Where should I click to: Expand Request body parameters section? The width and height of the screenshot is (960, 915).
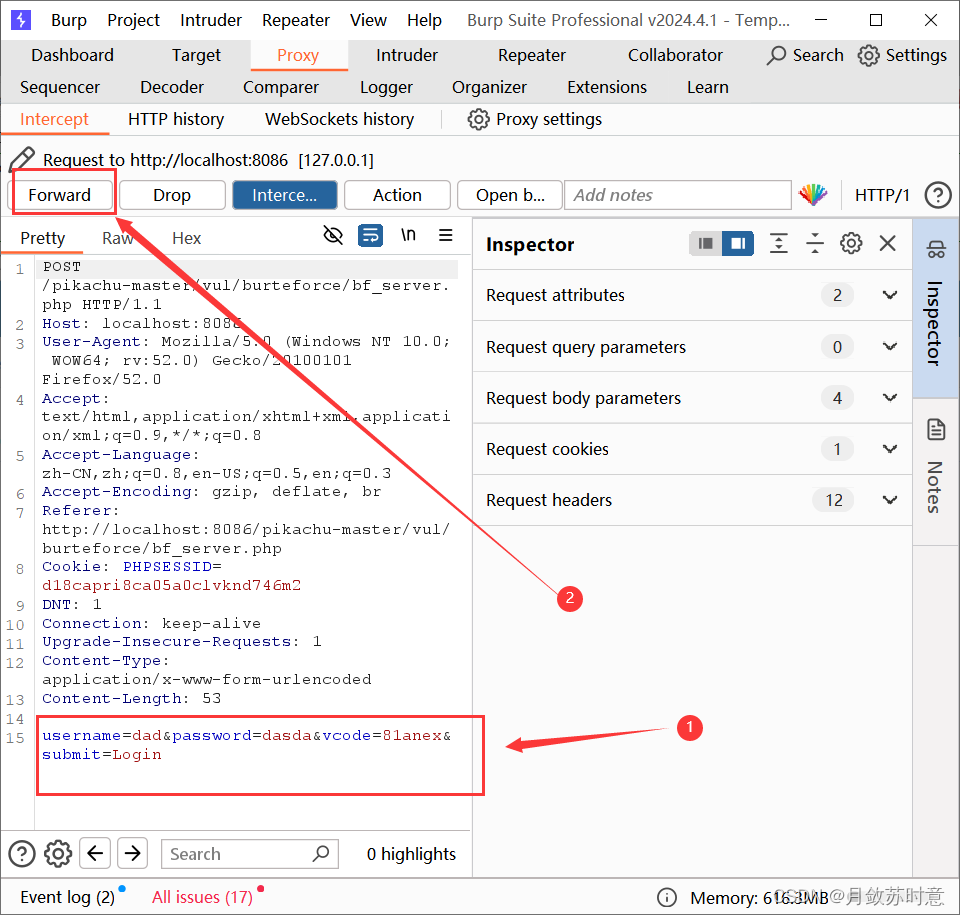point(692,398)
